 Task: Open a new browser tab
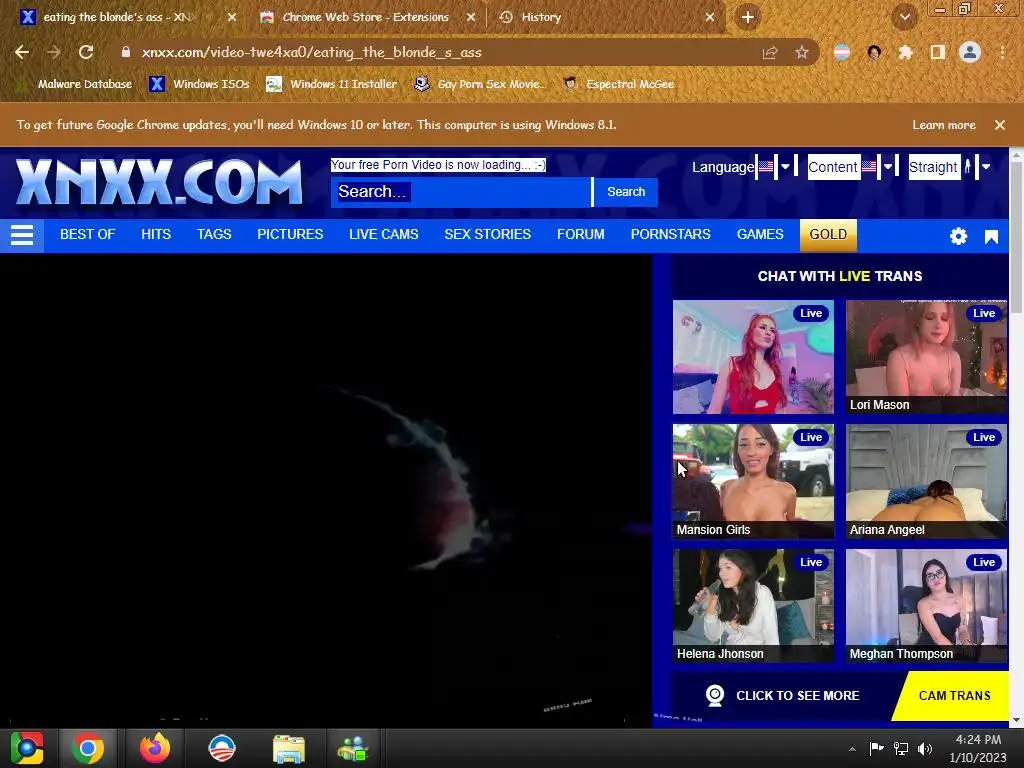point(748,17)
